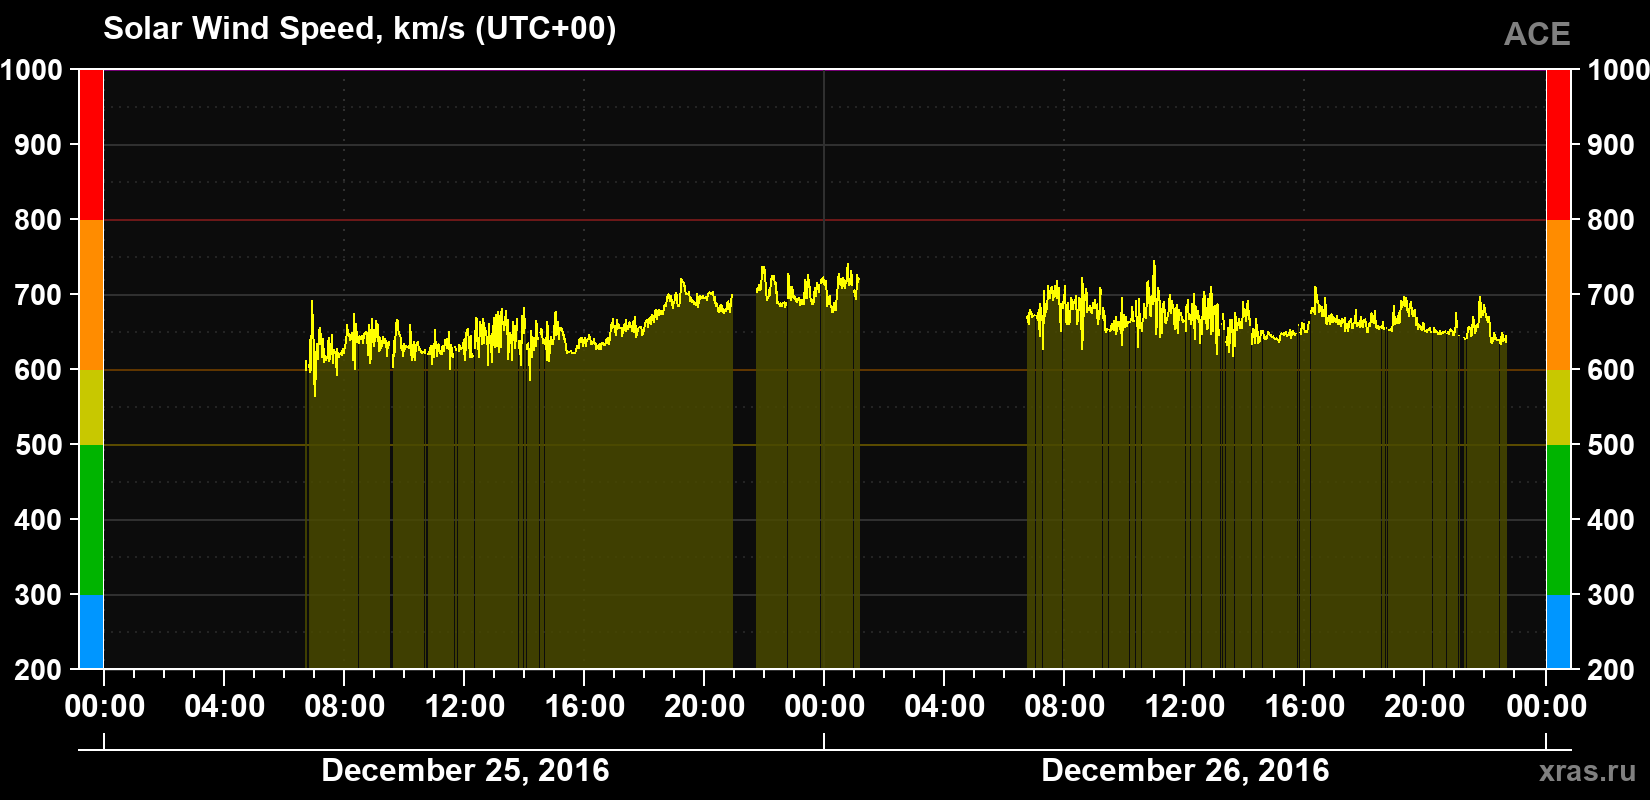
Task: Click the 800 label on the left axis
Action: pos(39,220)
